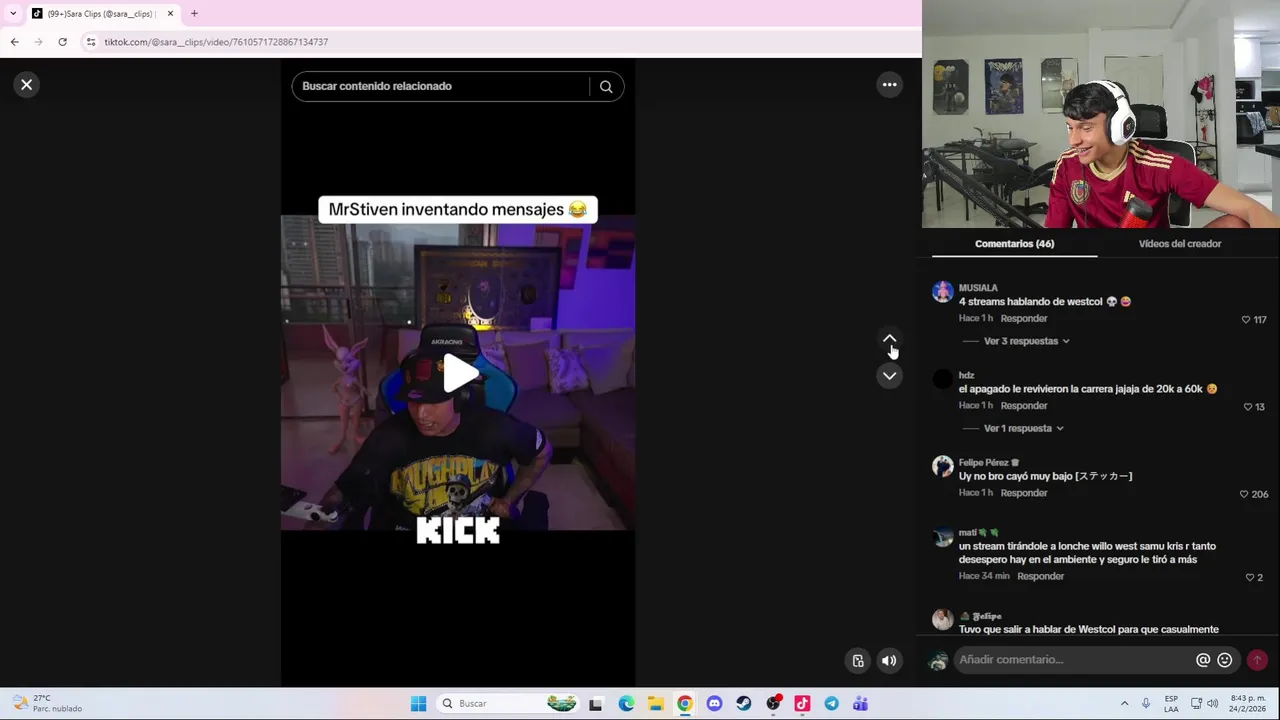This screenshot has width=1280, height=720.
Task: Open the clock showing 8:43 p. m.
Action: click(x=1247, y=704)
